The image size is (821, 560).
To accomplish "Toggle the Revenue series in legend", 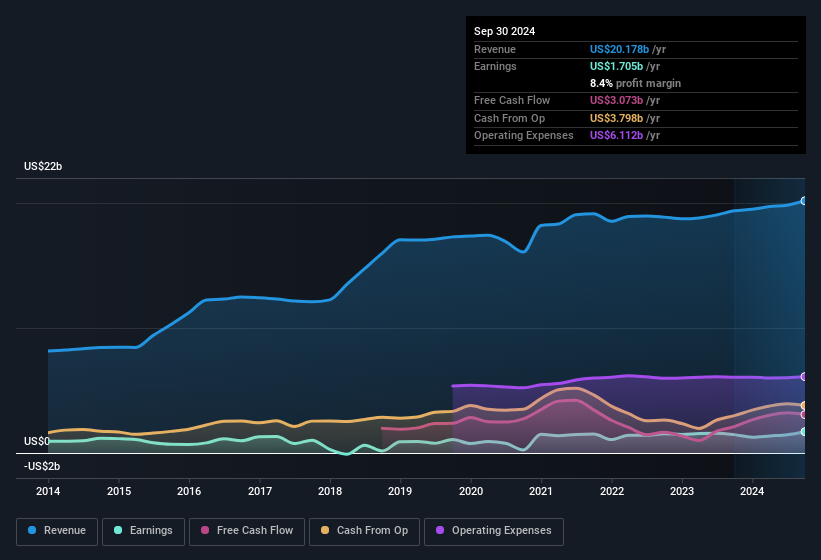I will tap(57, 531).
